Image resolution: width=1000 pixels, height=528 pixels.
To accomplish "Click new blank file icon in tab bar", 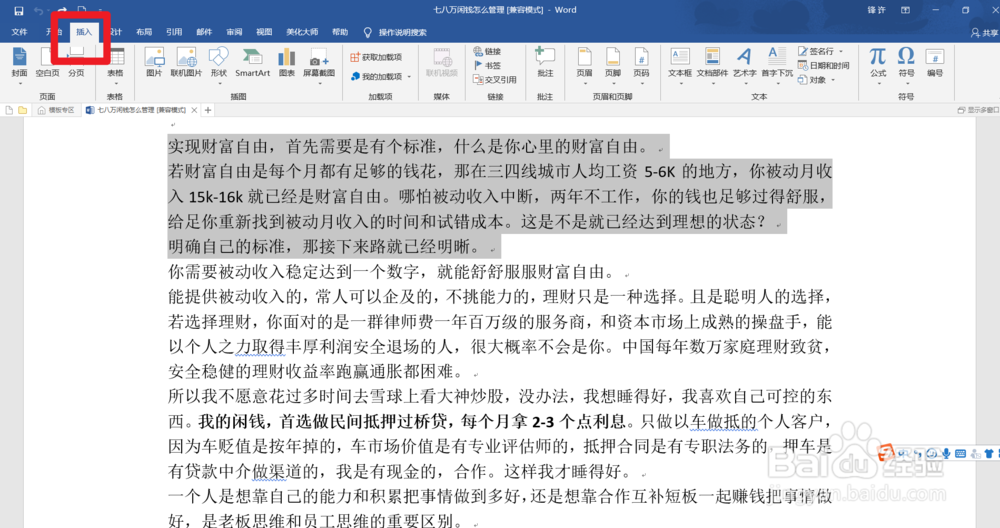I will click(9, 110).
